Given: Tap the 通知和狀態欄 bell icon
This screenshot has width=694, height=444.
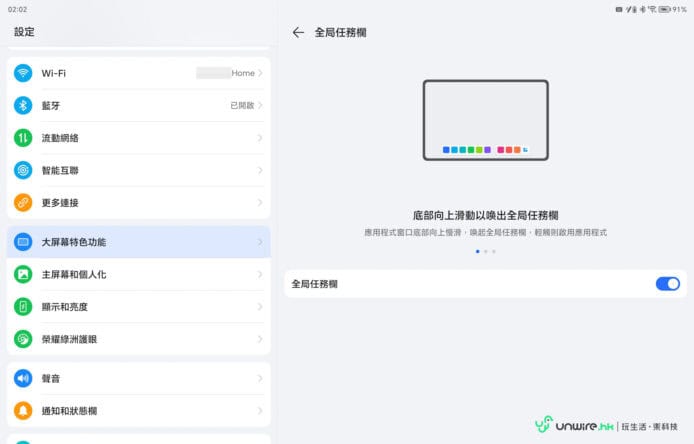Looking at the screenshot, I should click(x=23, y=411).
